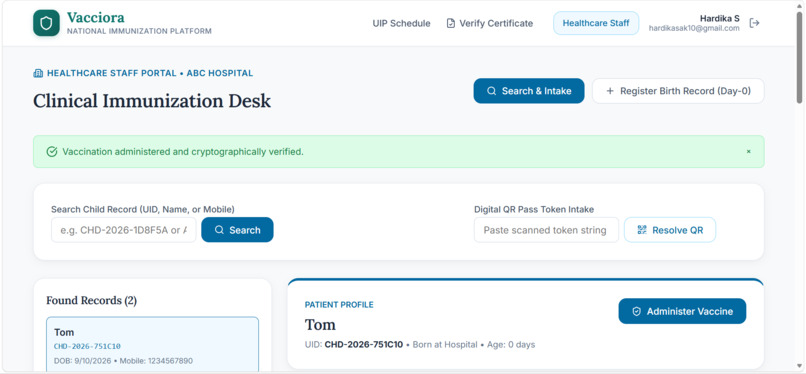
Task: Click the green check icon in banner
Action: (51, 152)
